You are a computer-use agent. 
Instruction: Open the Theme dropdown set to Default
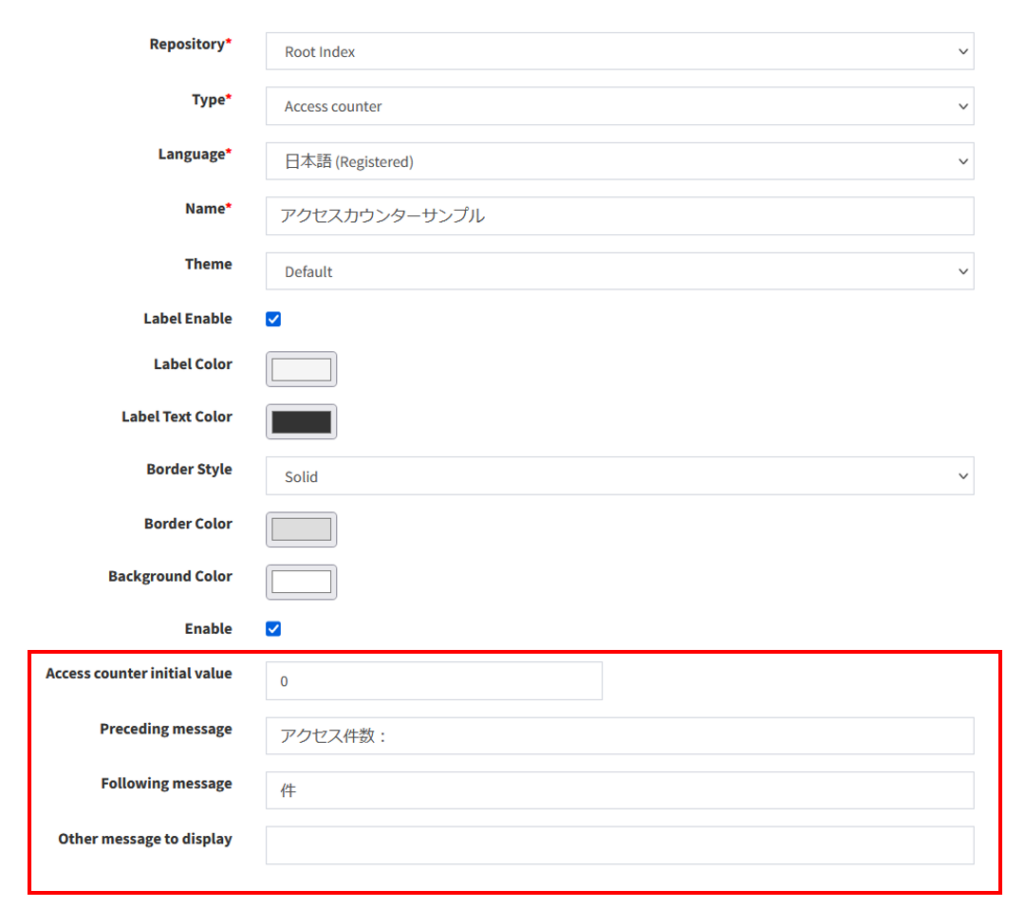pyautogui.click(x=619, y=271)
